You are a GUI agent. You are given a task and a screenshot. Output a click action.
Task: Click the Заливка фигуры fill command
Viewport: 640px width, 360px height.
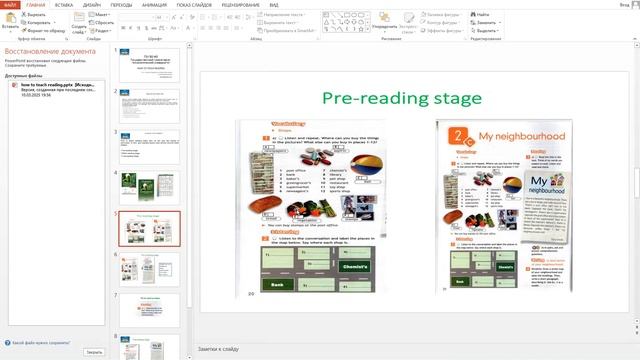coord(441,15)
